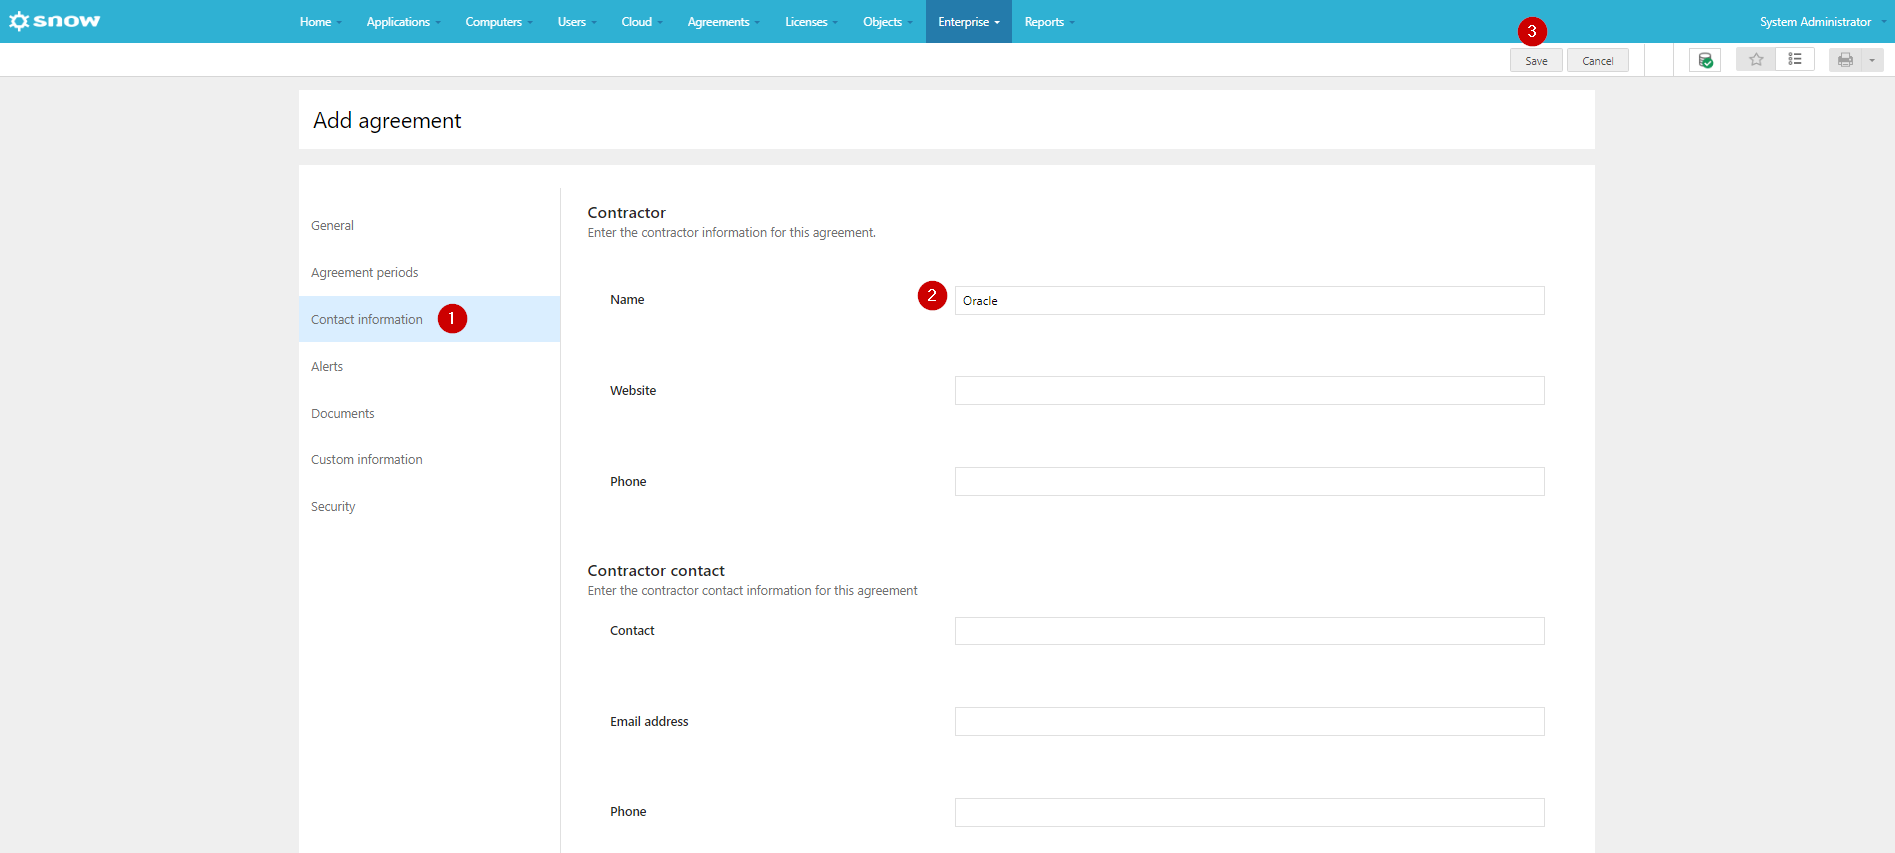Viewport: 1895px width, 853px height.
Task: Open the Agreements menu
Action: coord(723,22)
